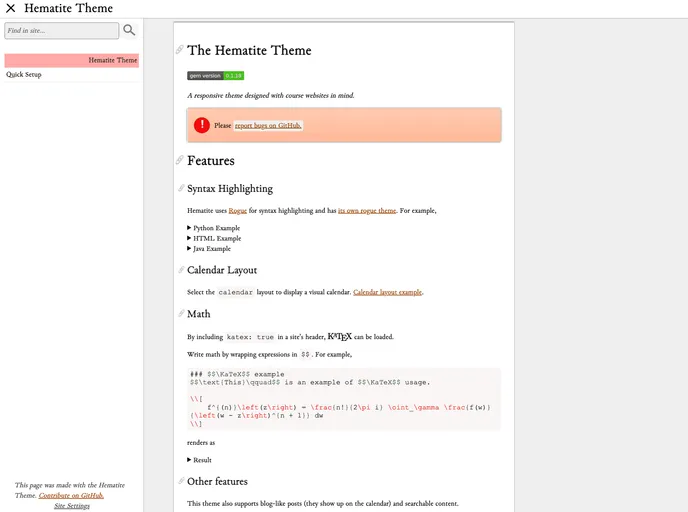Close the sidebar with the X icon

click(11, 9)
